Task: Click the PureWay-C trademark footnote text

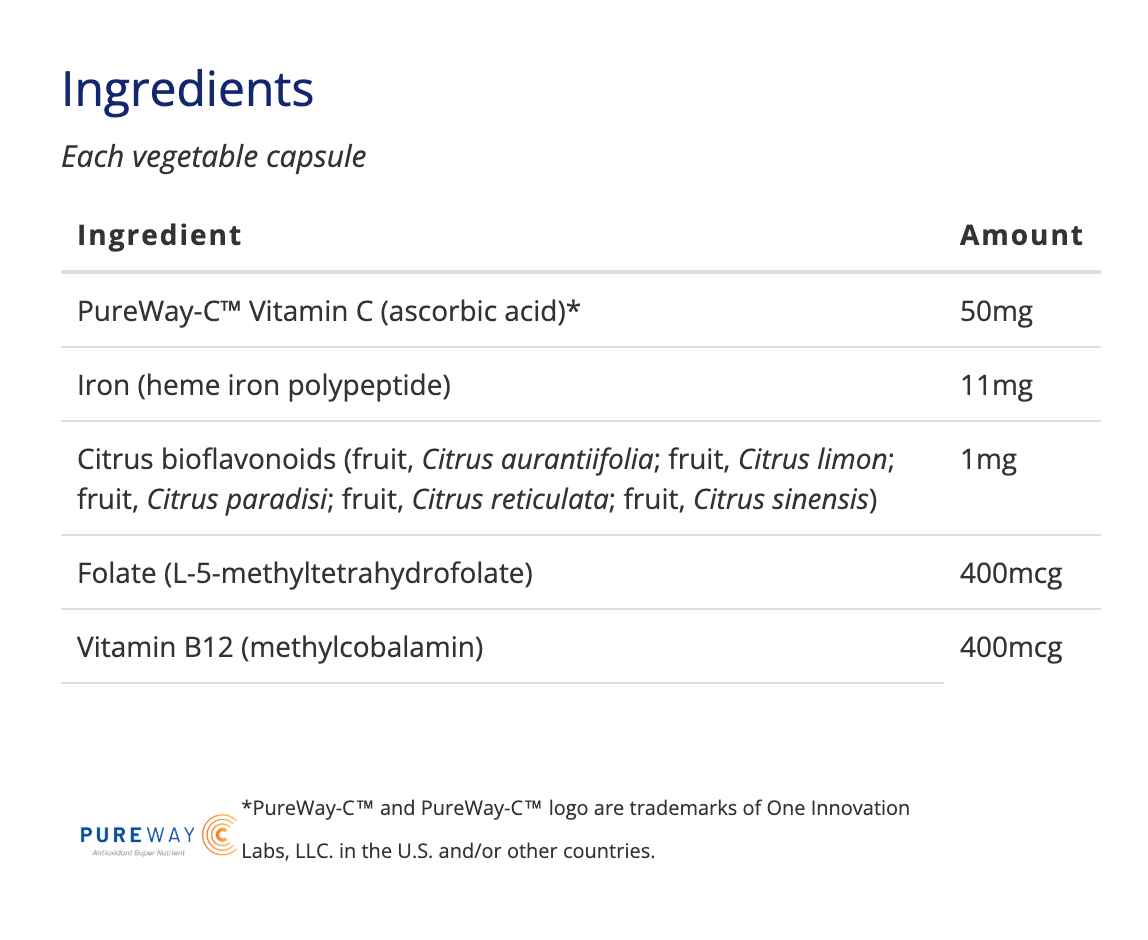Action: (575, 829)
